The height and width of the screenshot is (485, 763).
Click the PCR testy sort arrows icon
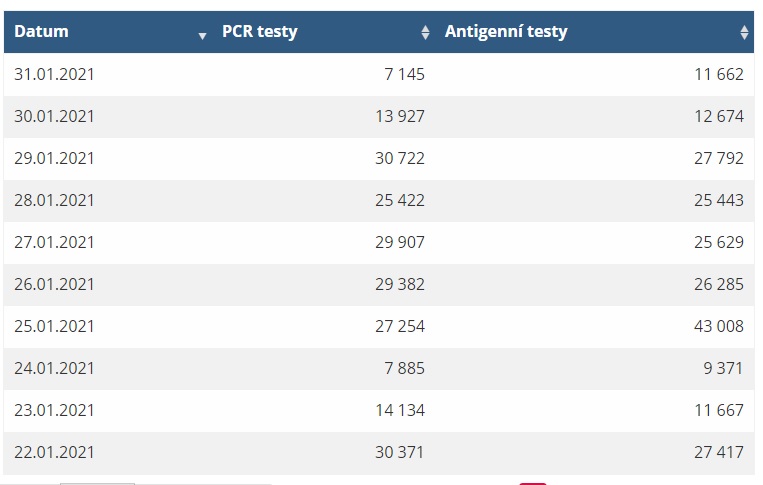pyautogui.click(x=425, y=32)
